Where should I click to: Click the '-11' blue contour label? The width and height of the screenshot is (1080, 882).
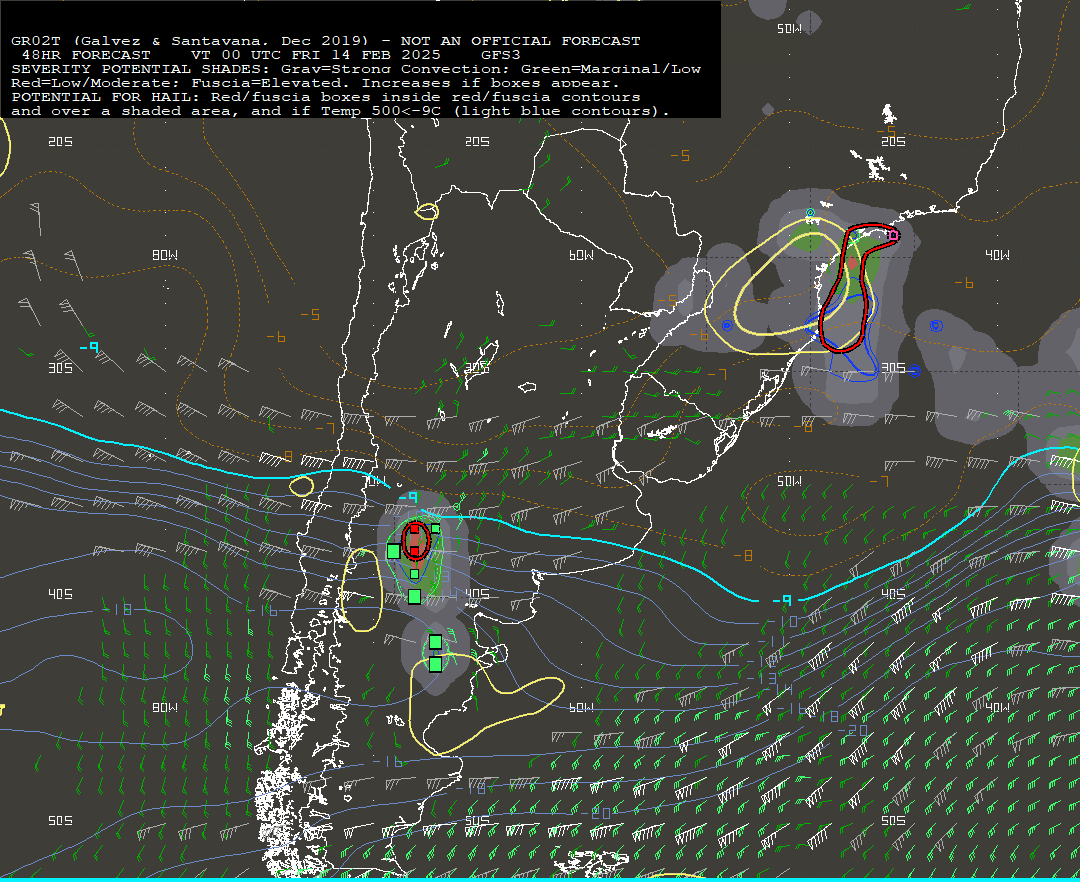click(771, 642)
